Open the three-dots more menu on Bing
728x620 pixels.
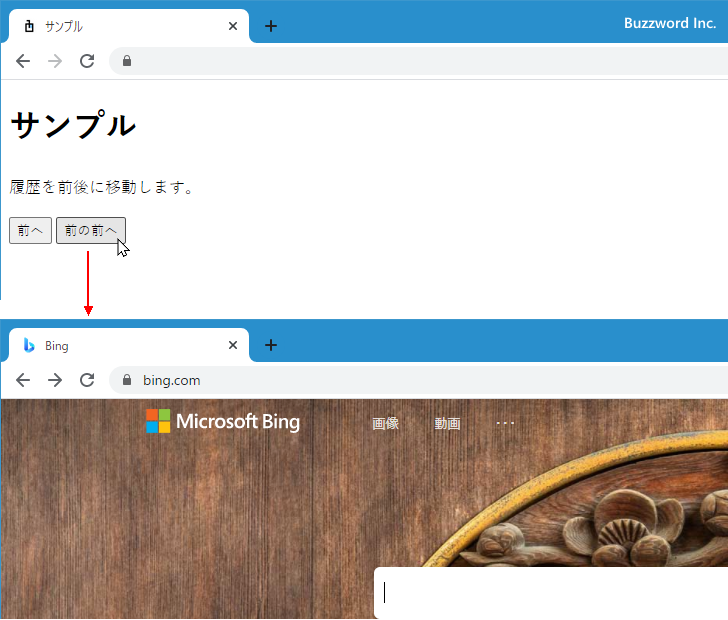coord(505,423)
